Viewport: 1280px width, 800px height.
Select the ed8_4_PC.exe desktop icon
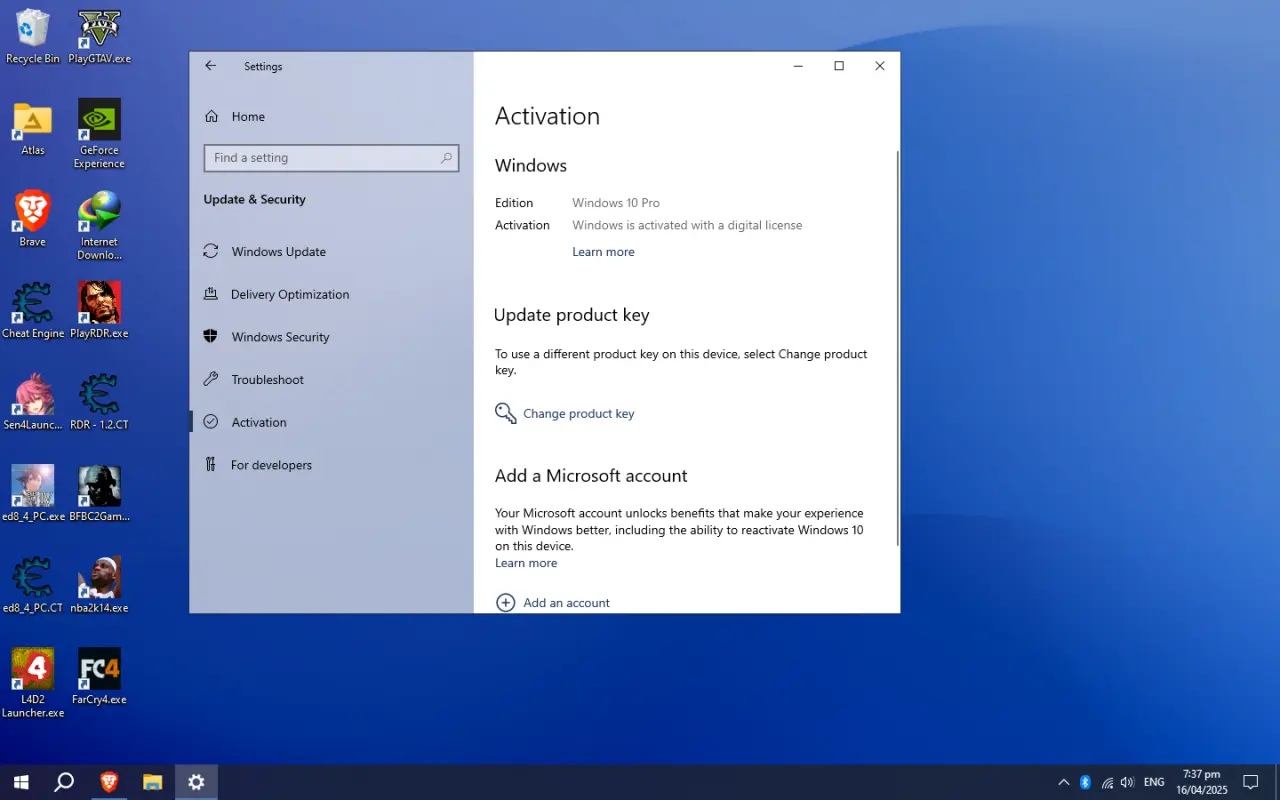tap(33, 494)
